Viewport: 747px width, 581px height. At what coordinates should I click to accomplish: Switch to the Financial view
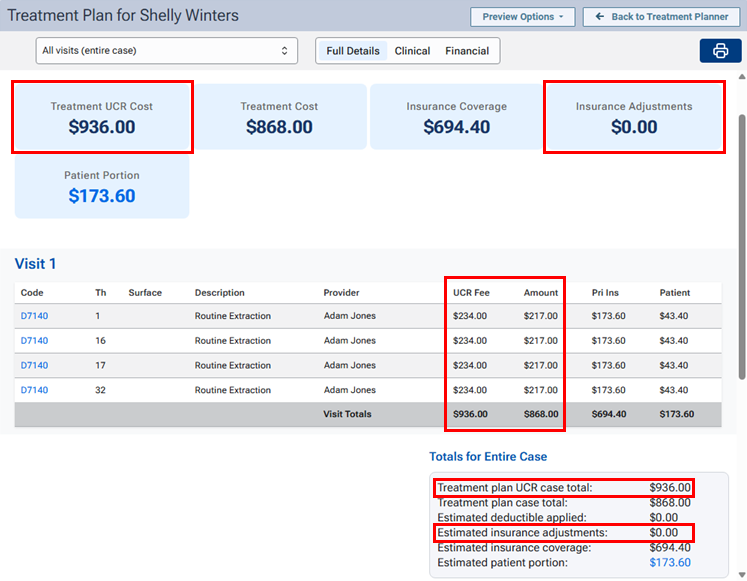[x=467, y=51]
